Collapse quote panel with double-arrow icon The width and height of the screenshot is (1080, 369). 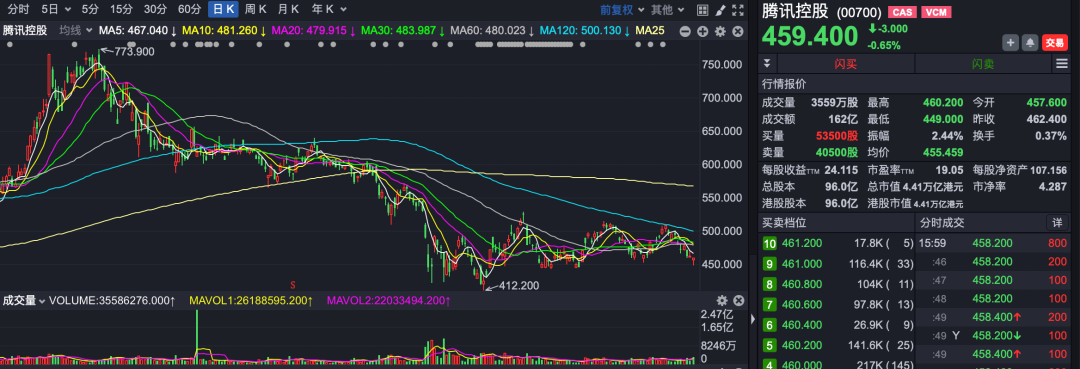767,63
